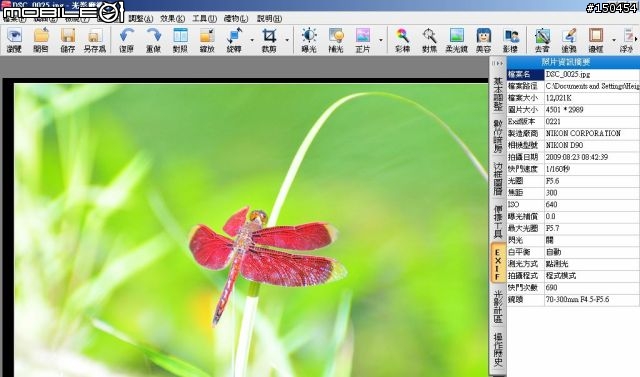Screen dimensions: 640x377
Task: Switch to the 基本調整 side tab
Action: tap(498, 94)
